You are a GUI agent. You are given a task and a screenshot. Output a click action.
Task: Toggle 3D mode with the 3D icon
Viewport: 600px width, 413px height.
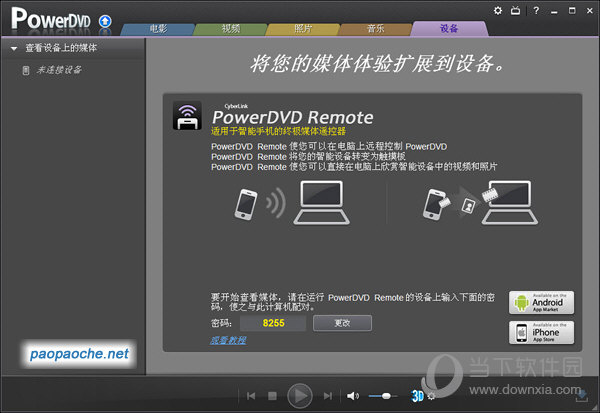(x=417, y=396)
